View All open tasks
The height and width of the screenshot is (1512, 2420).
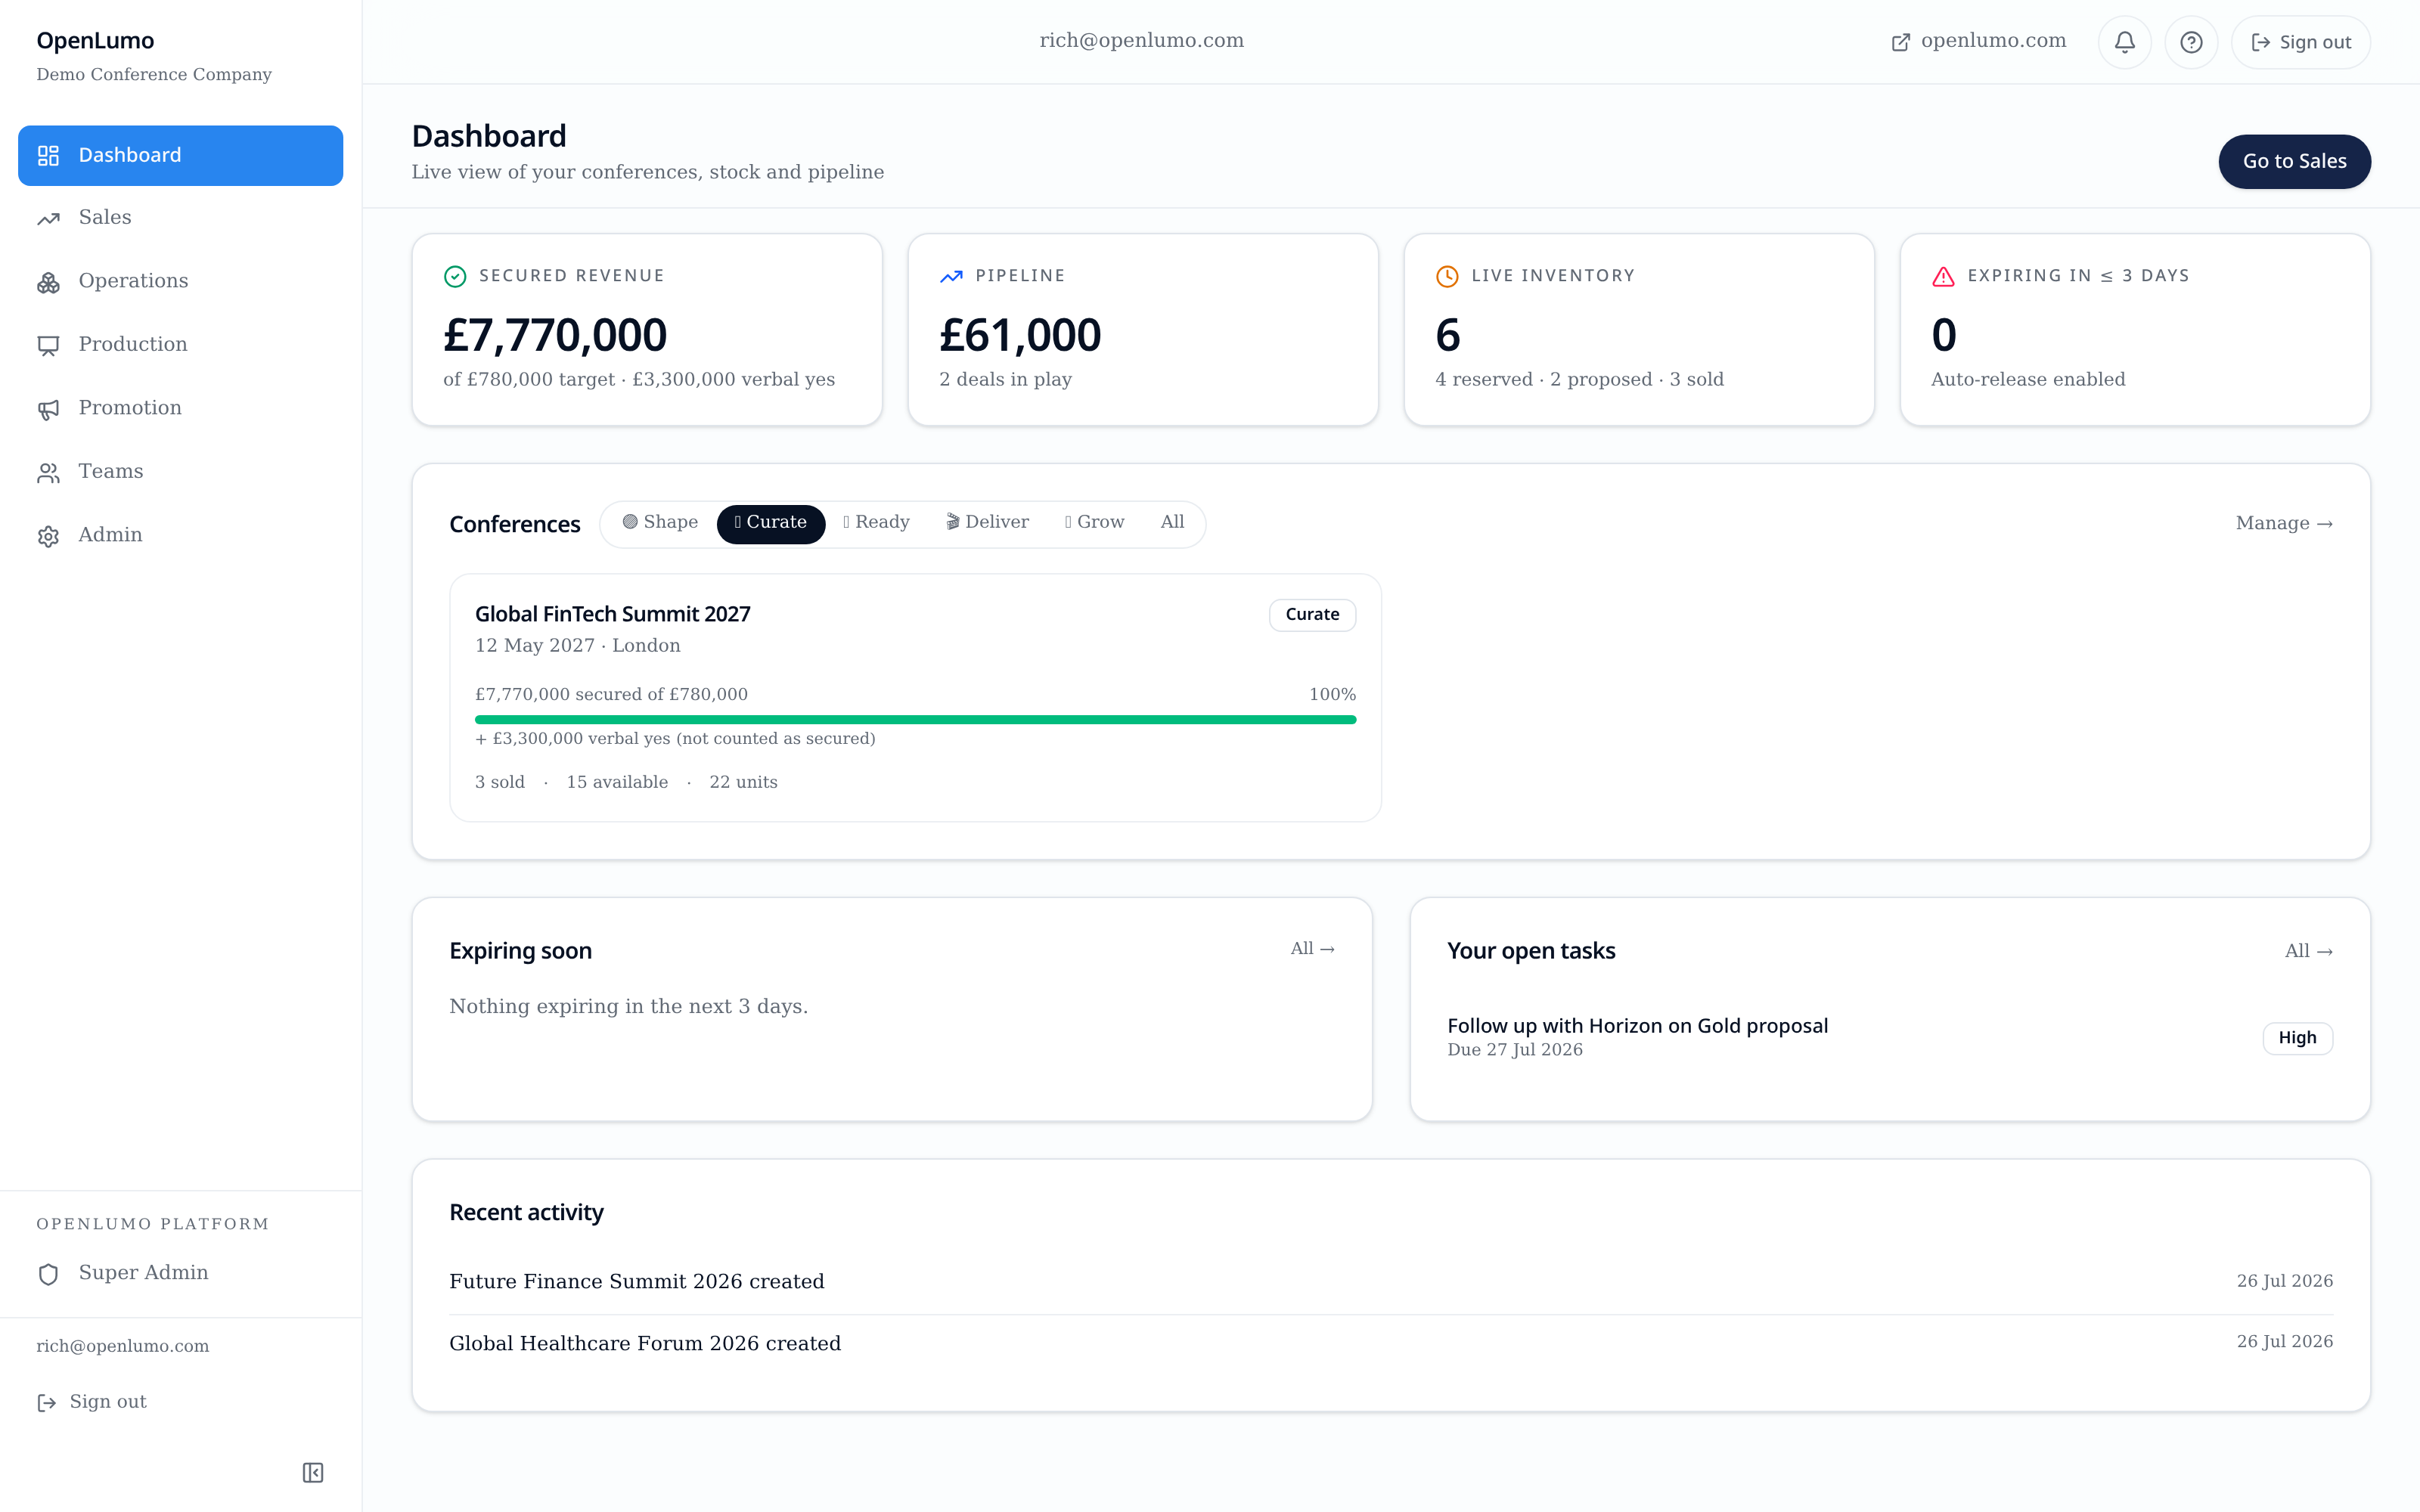(2308, 952)
